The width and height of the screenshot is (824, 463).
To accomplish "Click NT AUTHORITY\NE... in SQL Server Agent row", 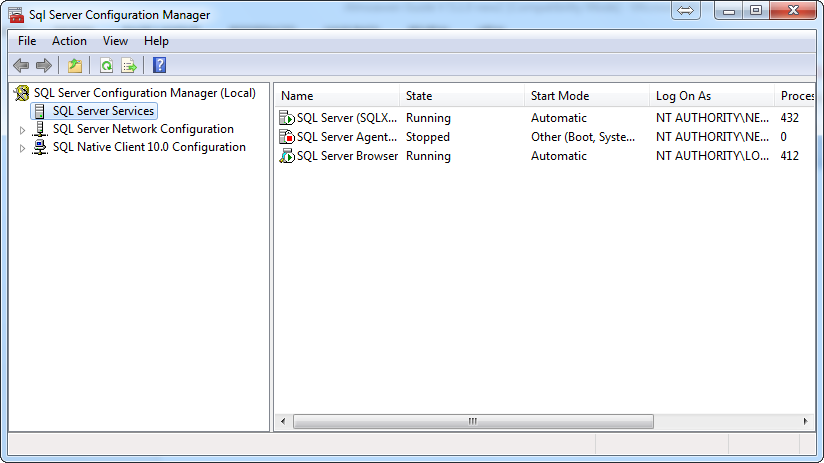I will coord(712,137).
